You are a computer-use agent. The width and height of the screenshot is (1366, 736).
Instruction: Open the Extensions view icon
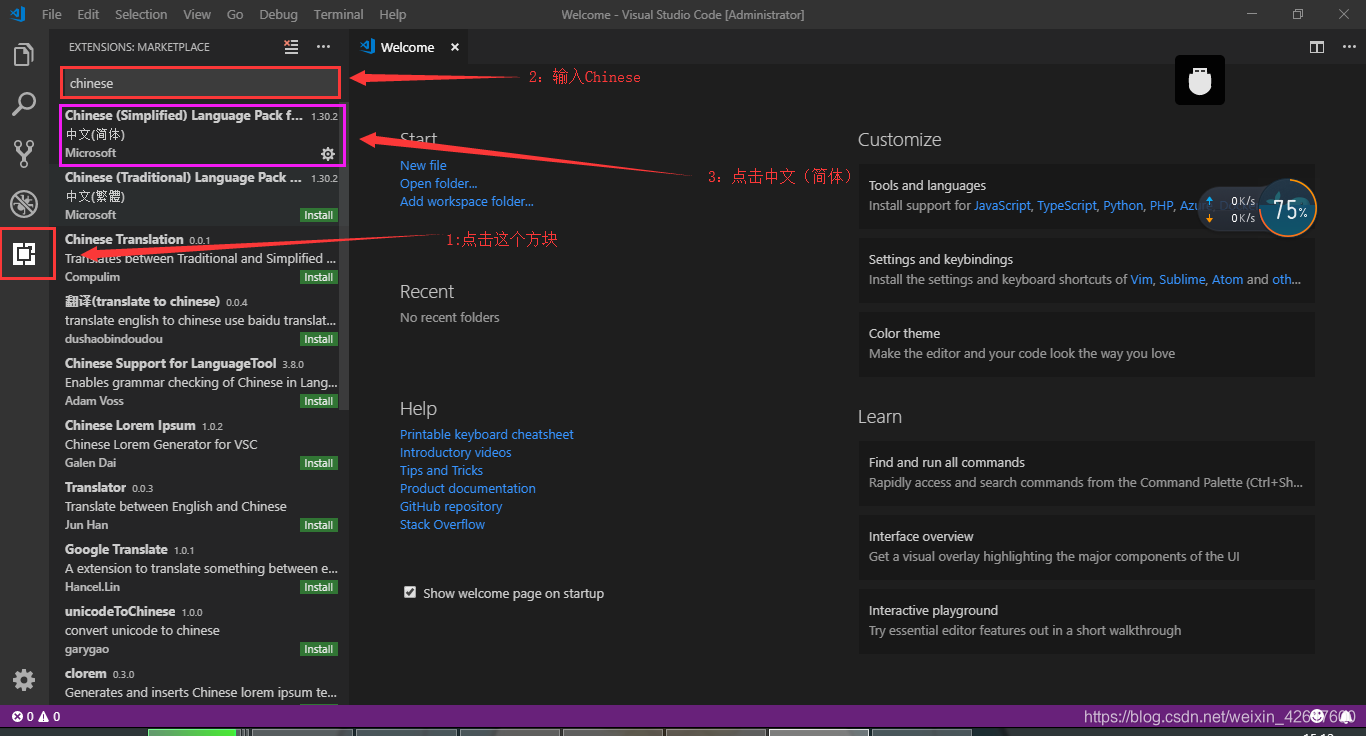tap(24, 254)
